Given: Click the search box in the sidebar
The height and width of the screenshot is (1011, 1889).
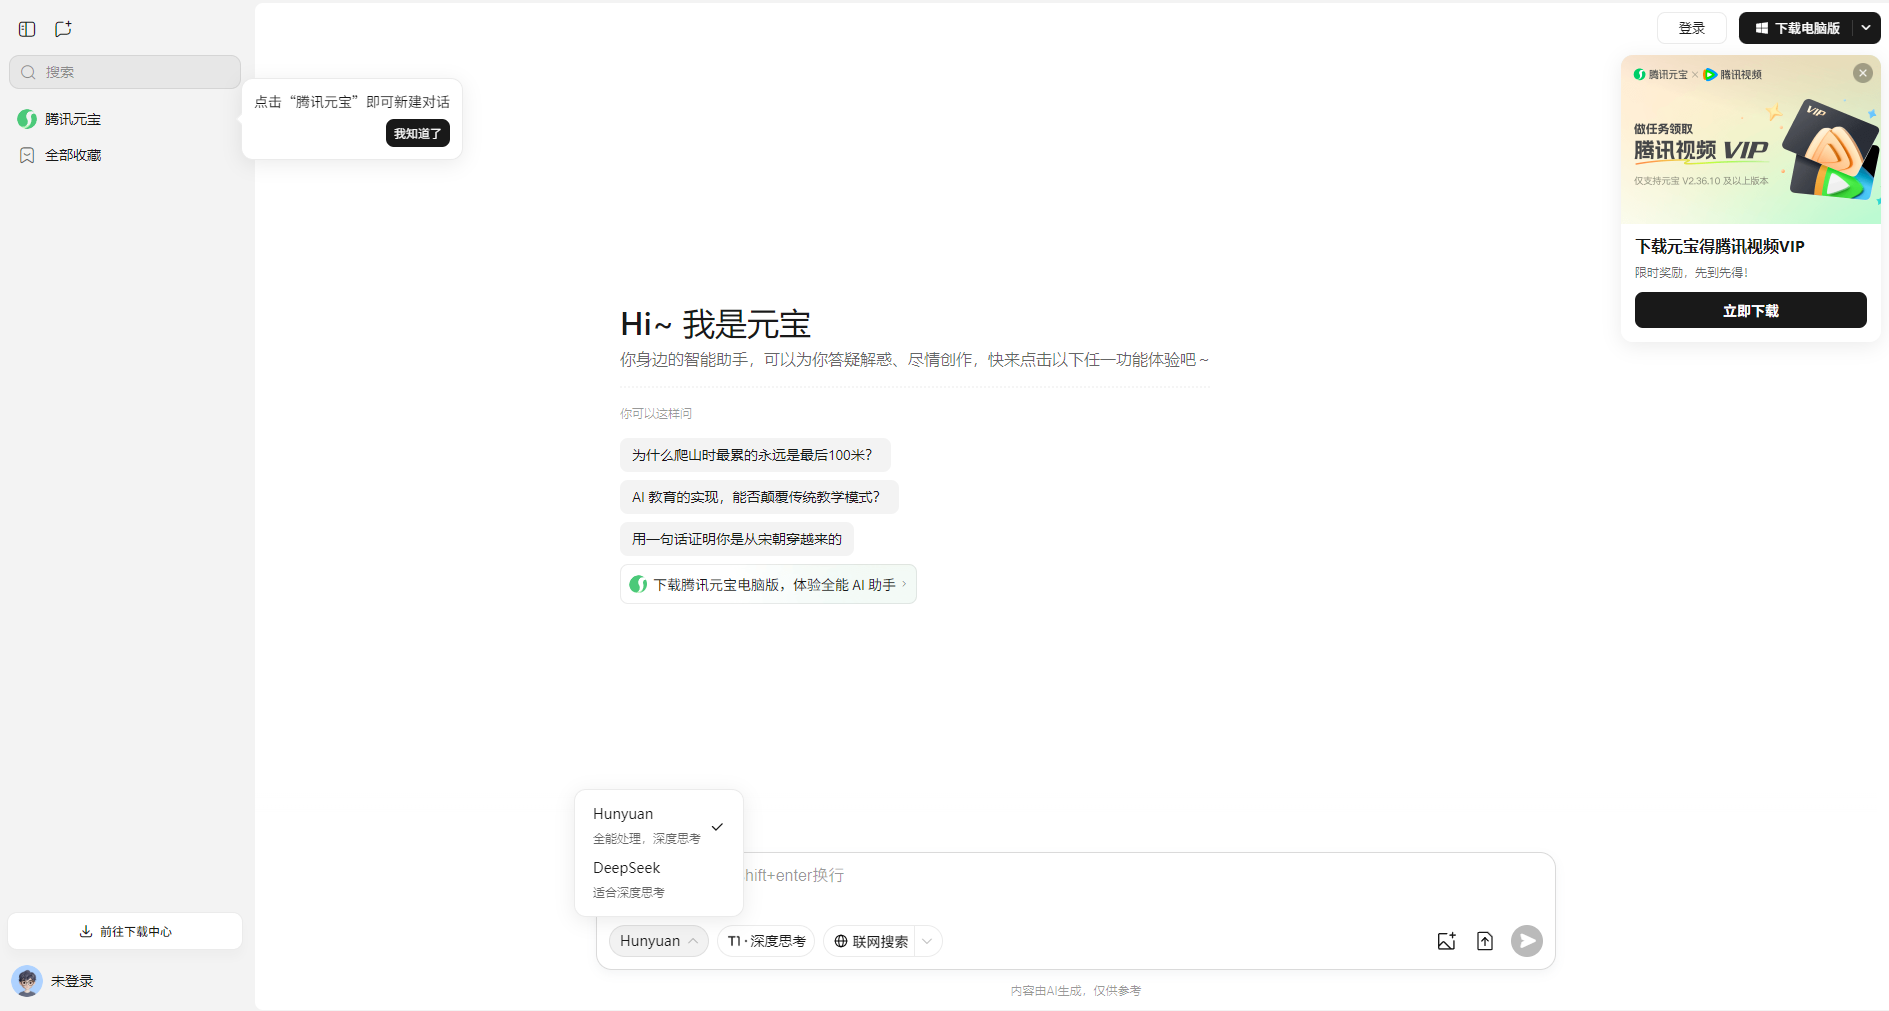Looking at the screenshot, I should (125, 72).
